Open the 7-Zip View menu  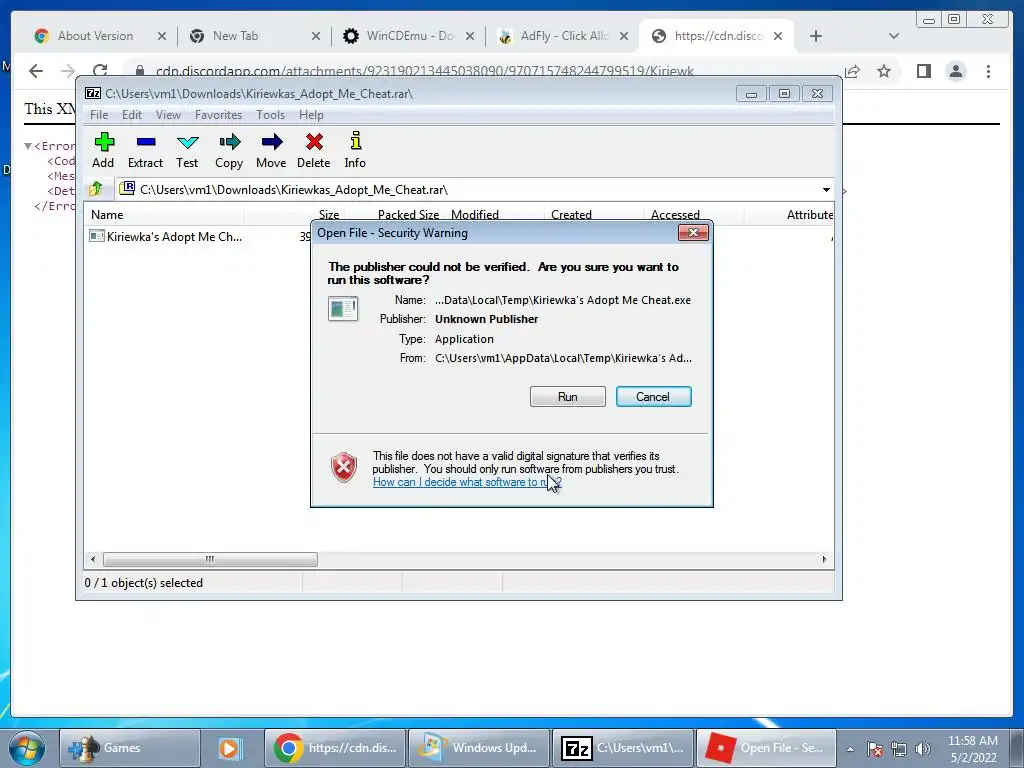pos(168,115)
